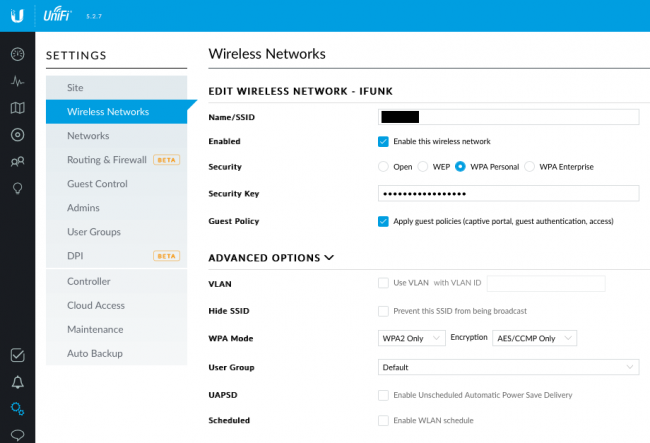Open Maintenance settings
Screen dimensions: 650x443
pyautogui.click(x=116, y=329)
